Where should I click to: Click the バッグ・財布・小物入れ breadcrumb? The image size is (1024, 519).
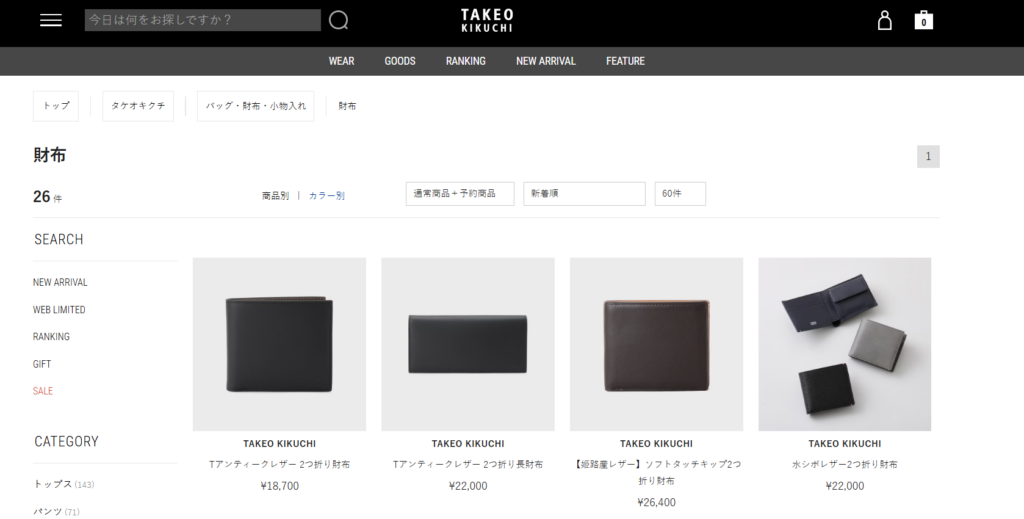(x=256, y=106)
